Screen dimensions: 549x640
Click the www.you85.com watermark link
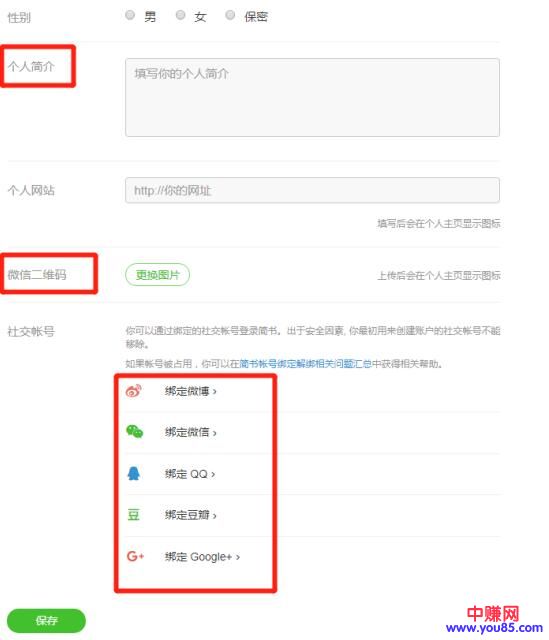[x=494, y=628]
